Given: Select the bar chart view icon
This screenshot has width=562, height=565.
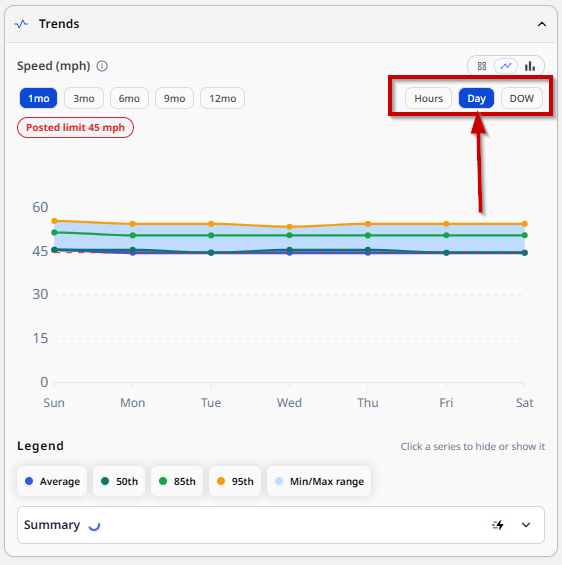Looking at the screenshot, I should click(530, 66).
